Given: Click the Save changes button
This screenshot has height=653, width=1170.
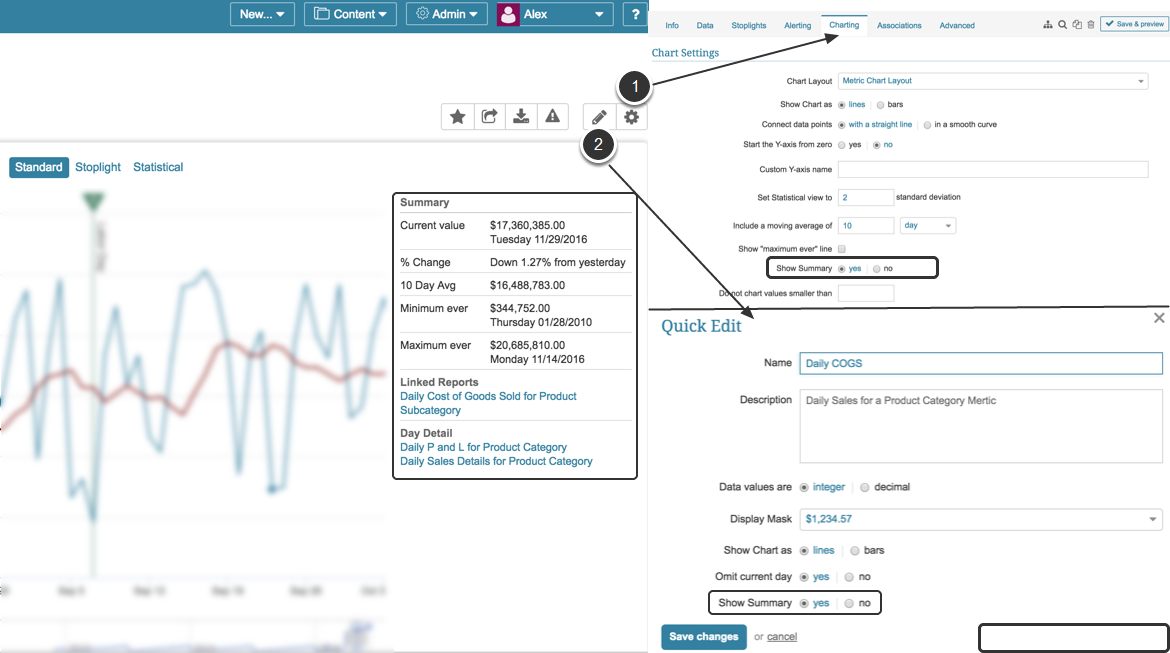Looking at the screenshot, I should tap(704, 637).
